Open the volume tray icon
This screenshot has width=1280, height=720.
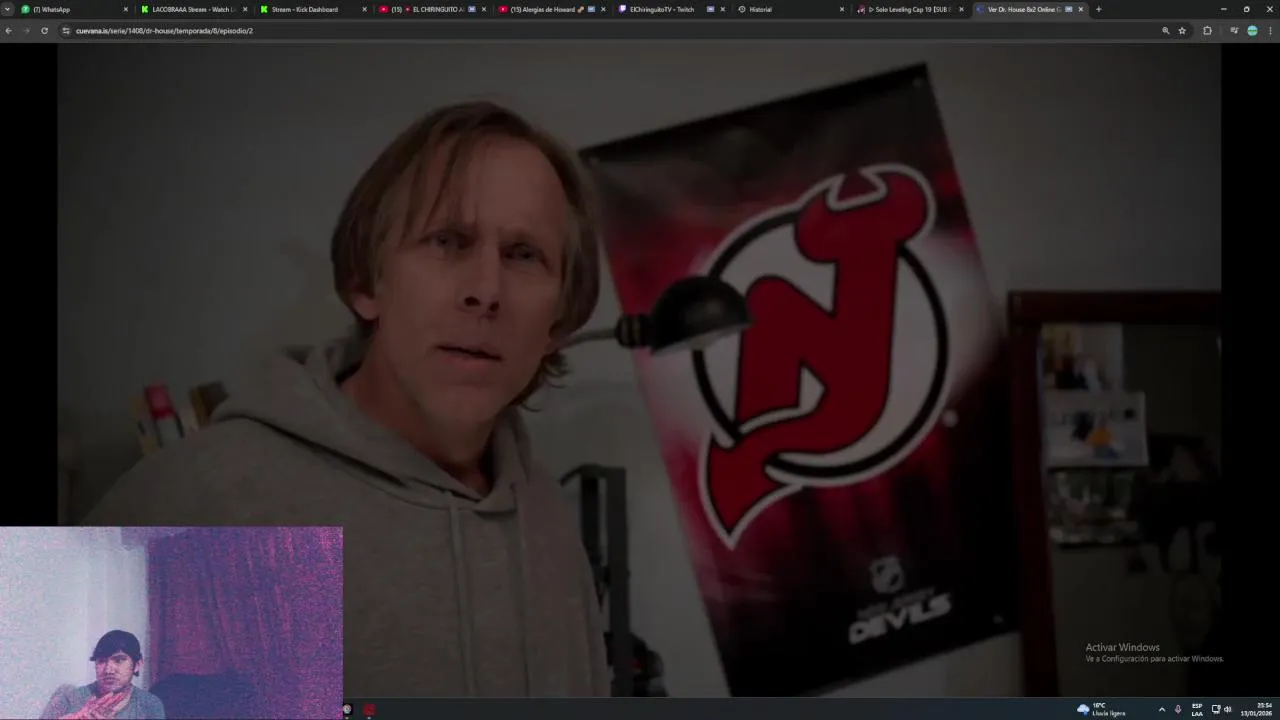[x=1228, y=709]
